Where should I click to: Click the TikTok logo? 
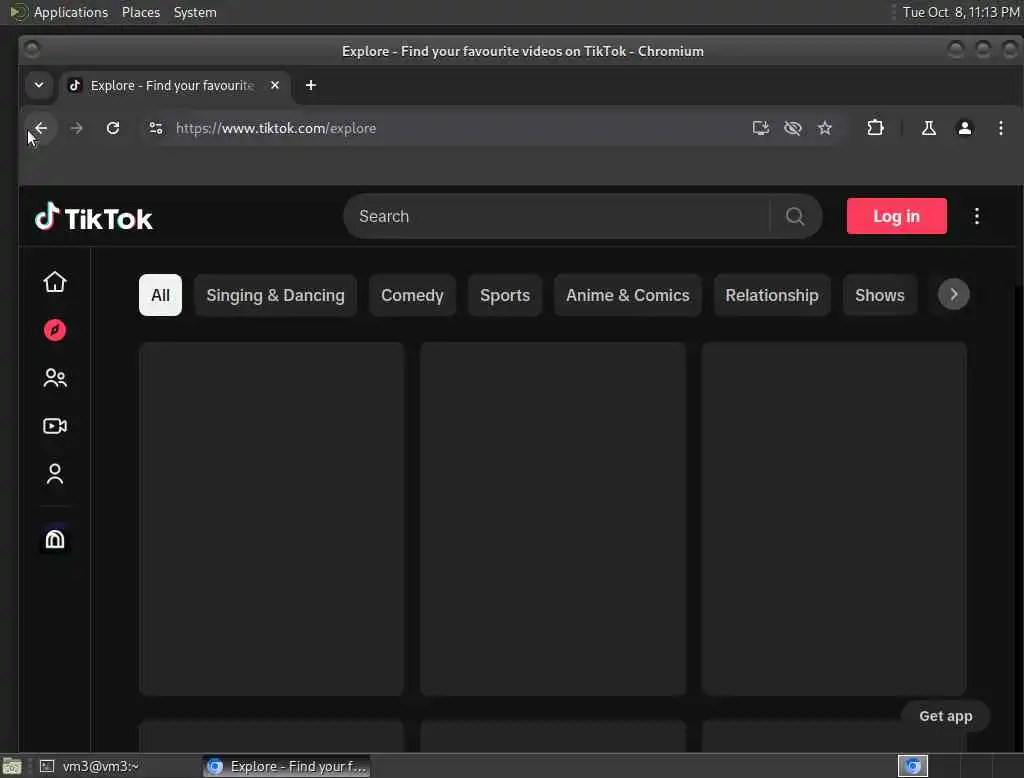point(93,218)
